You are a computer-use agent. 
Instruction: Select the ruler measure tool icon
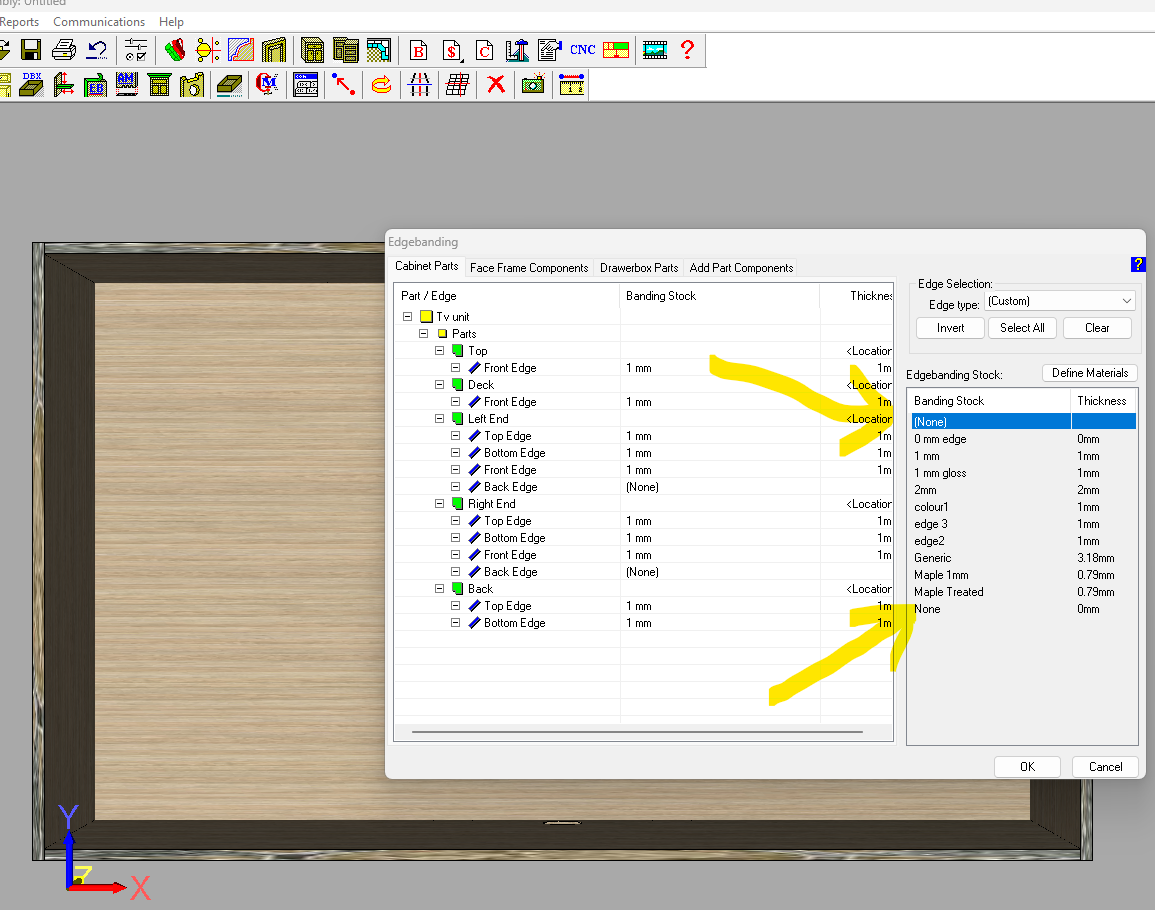(x=572, y=84)
